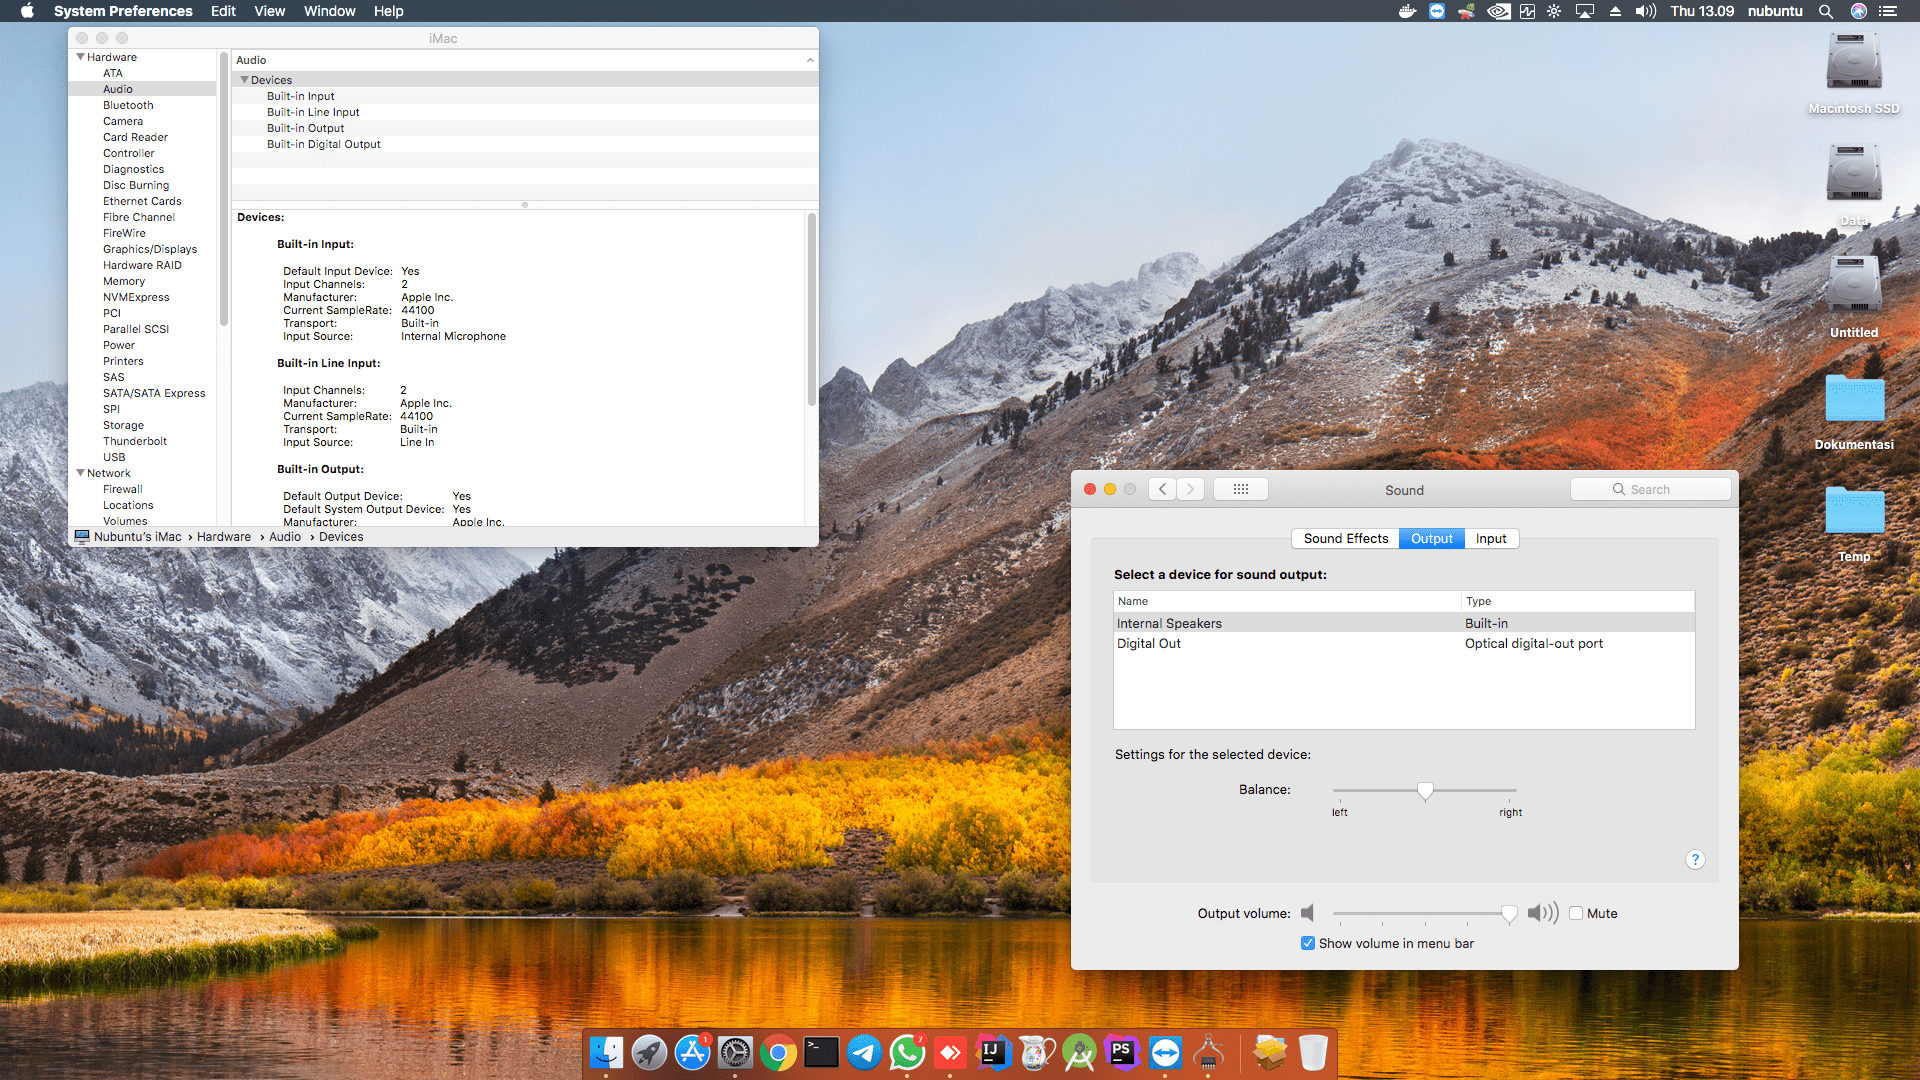
Task: Open Android Studio from the Dock
Action: click(x=1080, y=1052)
